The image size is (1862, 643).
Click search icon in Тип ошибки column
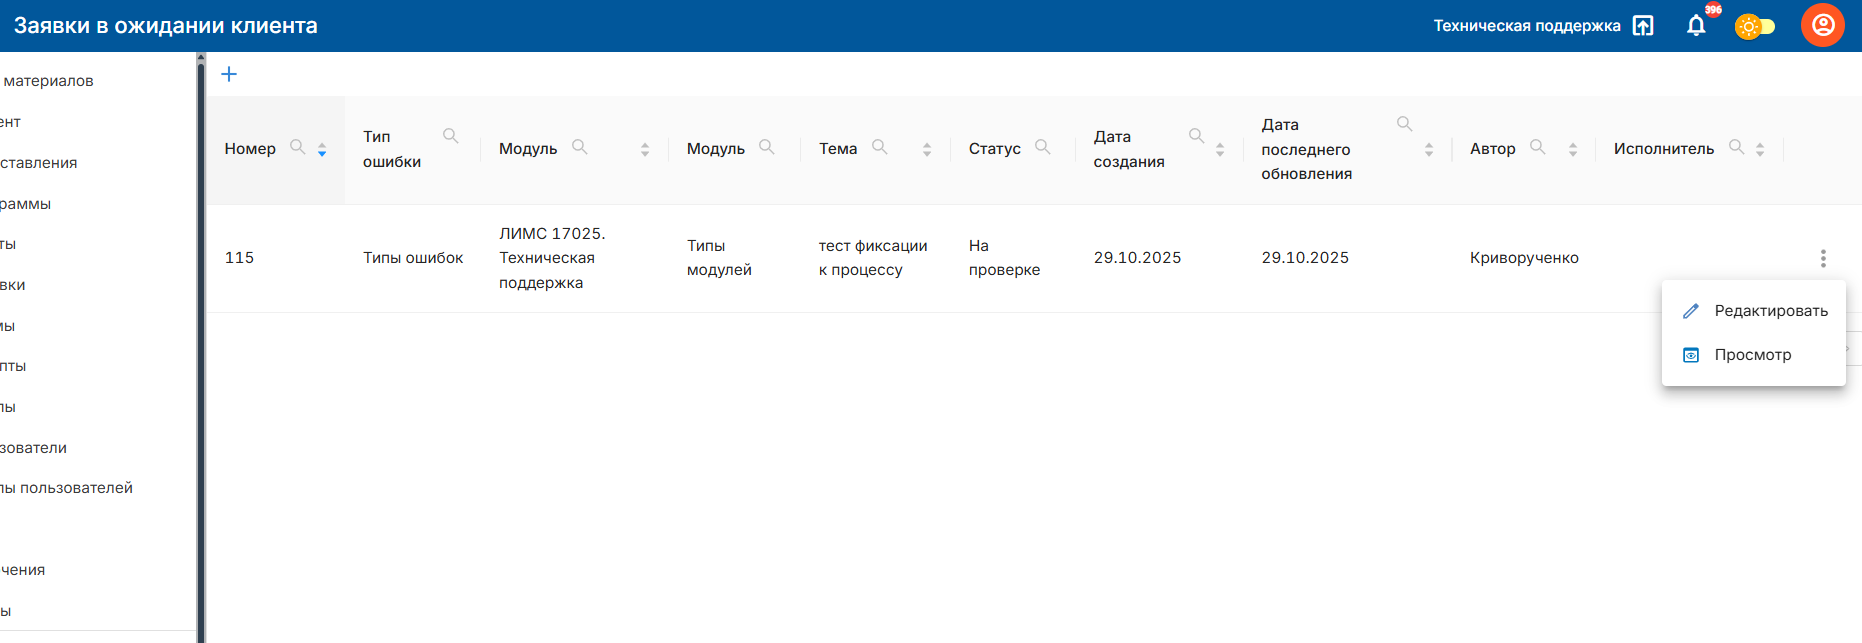click(451, 136)
